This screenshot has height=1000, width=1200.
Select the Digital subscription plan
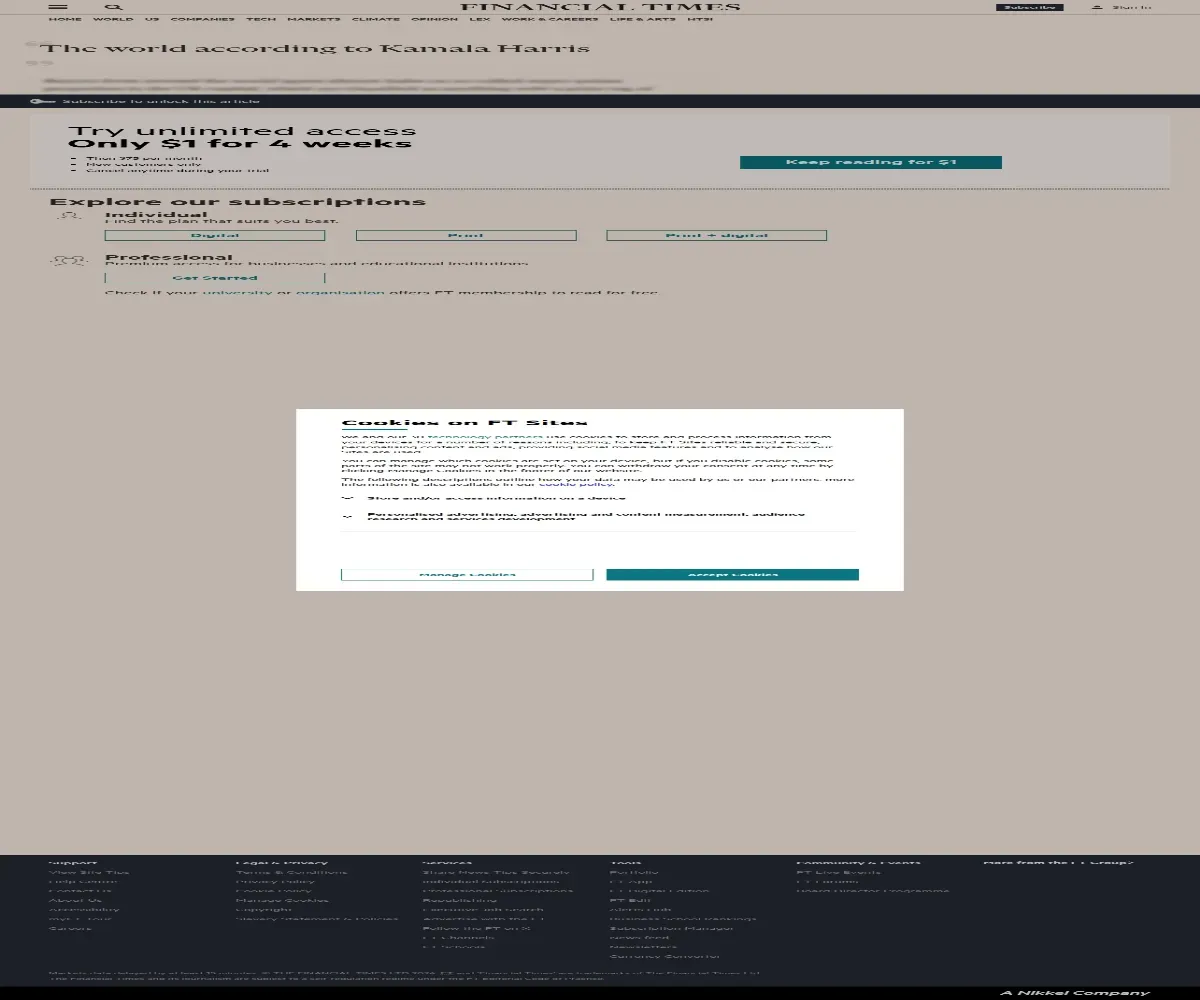click(215, 236)
